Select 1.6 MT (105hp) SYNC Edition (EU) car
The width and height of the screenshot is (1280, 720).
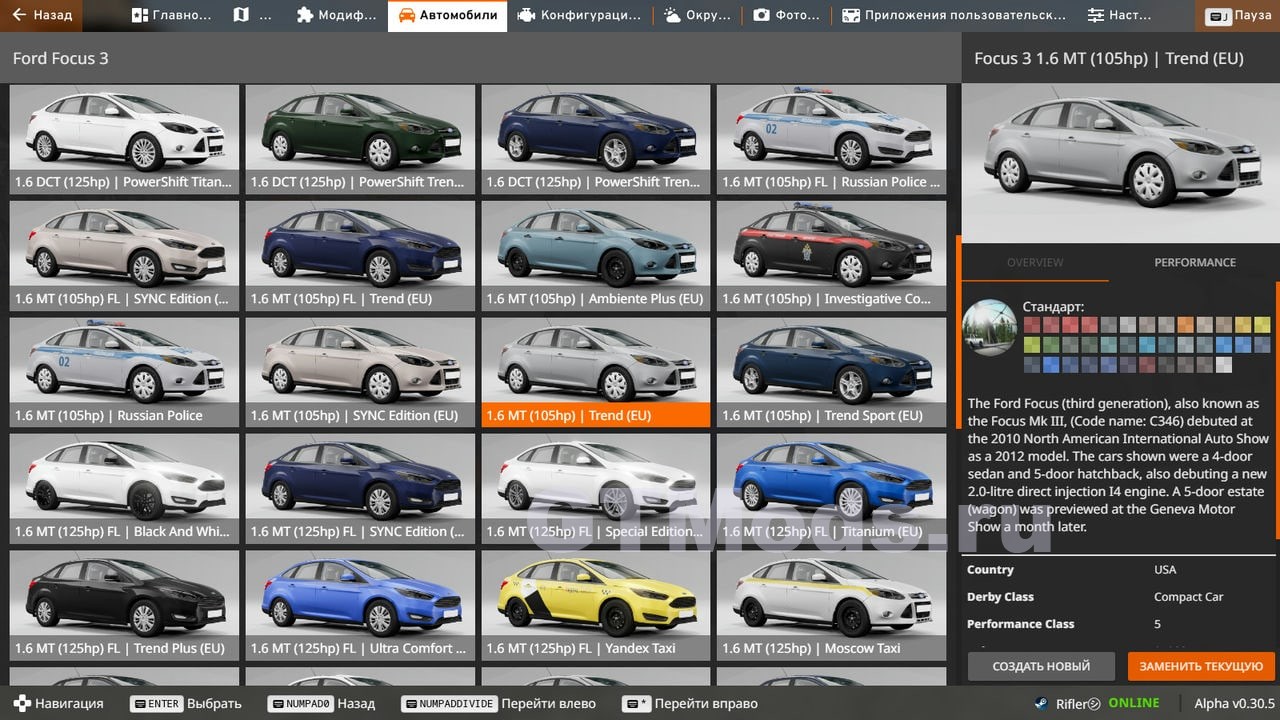(x=360, y=372)
